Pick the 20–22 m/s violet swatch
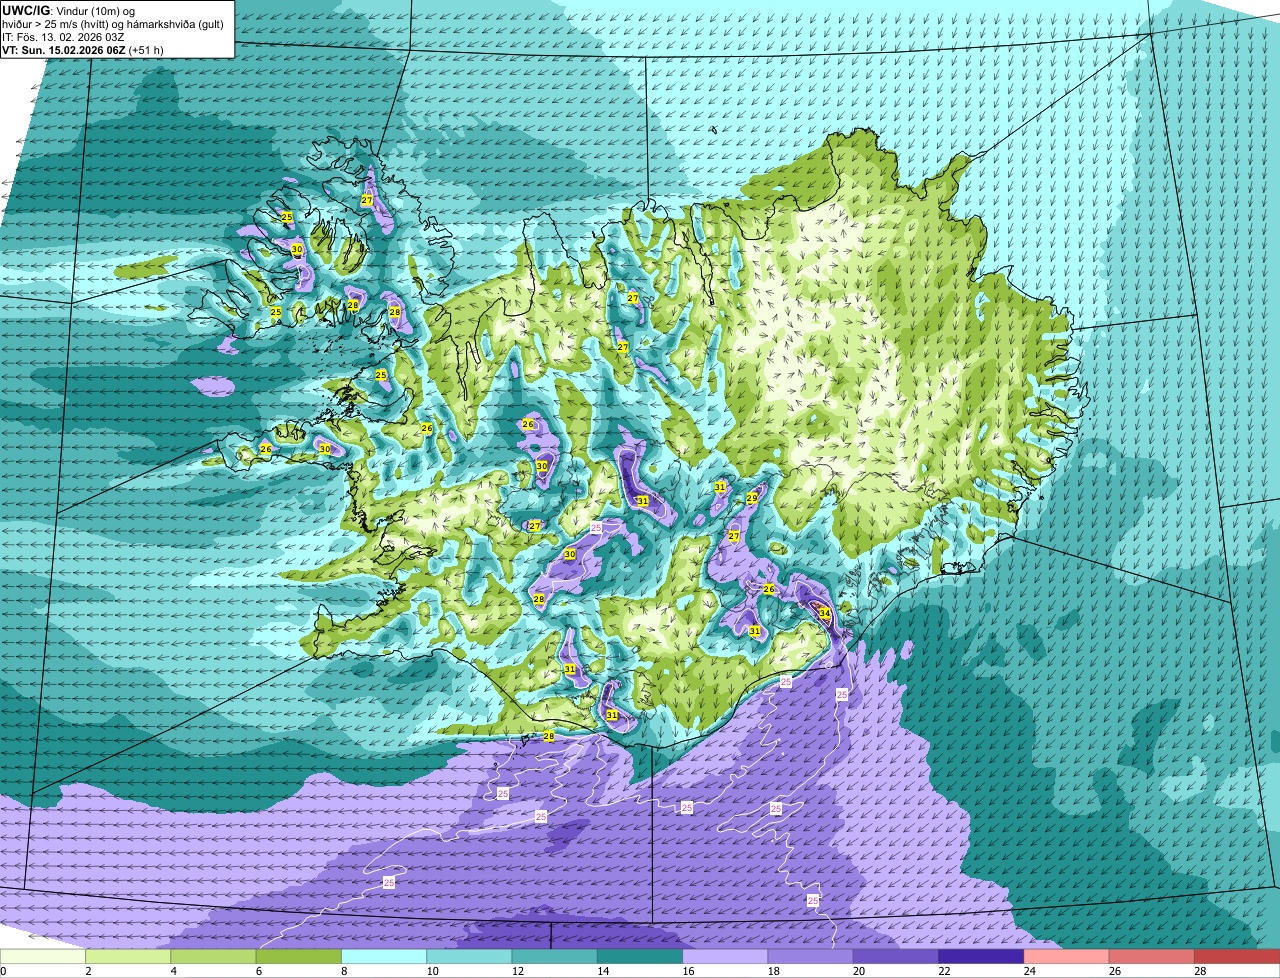The width and height of the screenshot is (1280, 978). (896, 957)
